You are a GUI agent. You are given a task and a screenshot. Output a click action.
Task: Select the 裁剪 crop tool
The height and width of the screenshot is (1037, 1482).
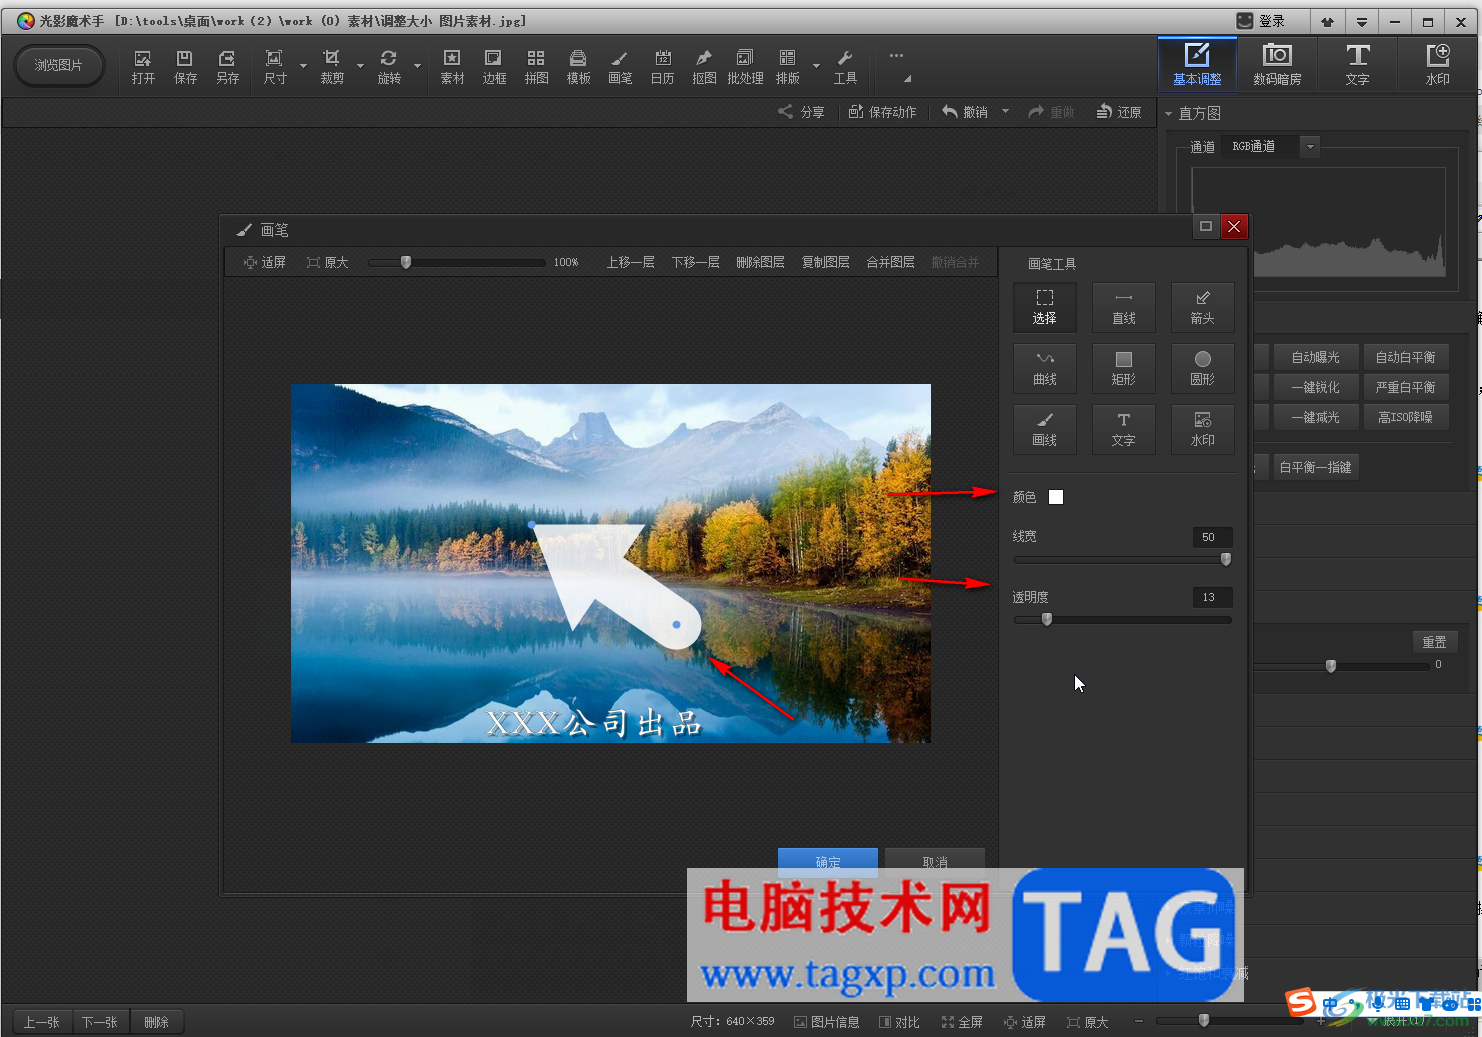(332, 67)
